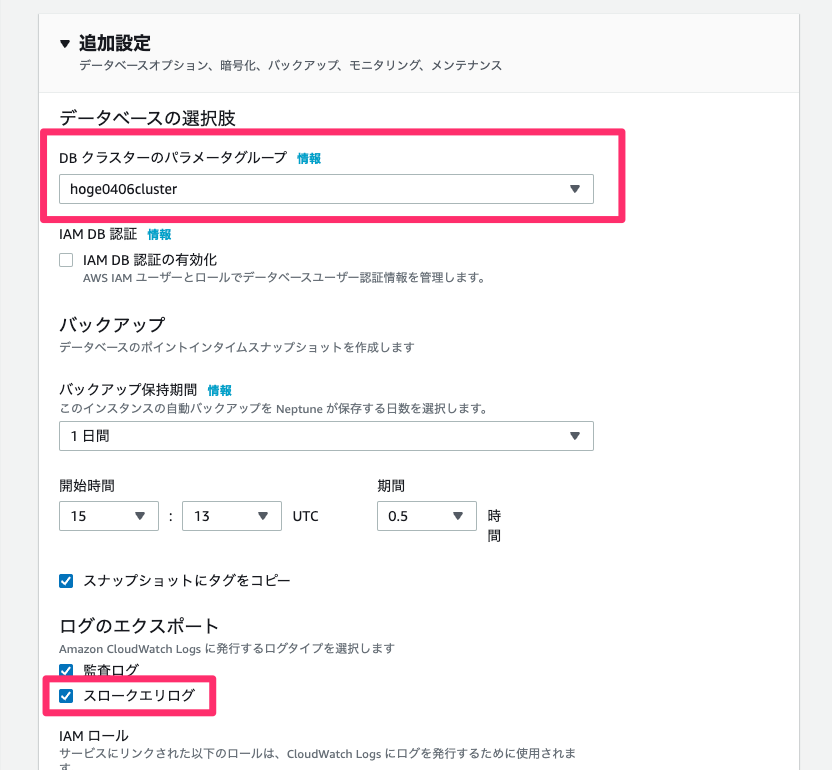Open backup retention dropdown showing 1 日間
832x770 pixels.
point(326,436)
